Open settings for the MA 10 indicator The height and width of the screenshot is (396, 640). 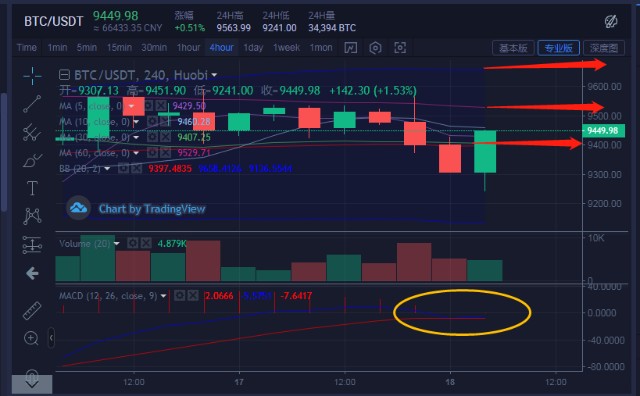pos(152,122)
